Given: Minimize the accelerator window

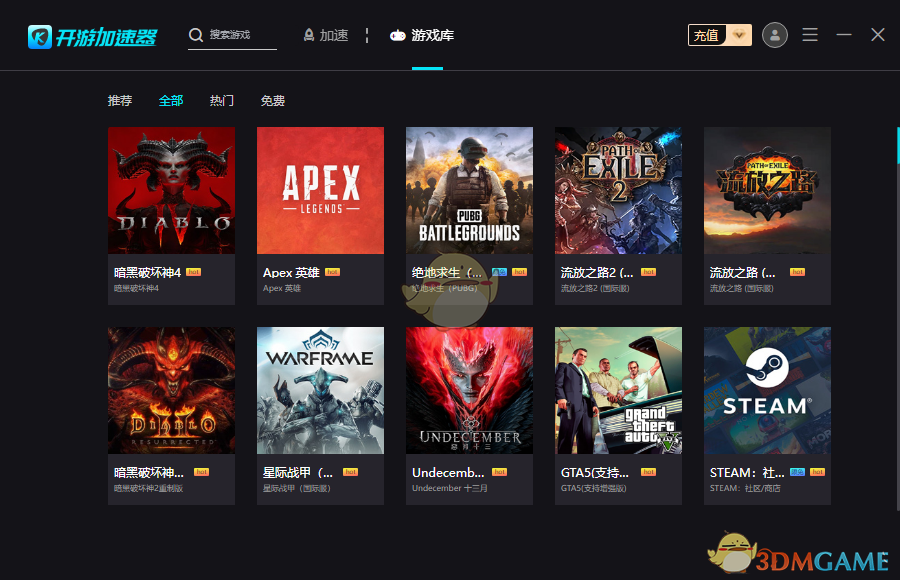Looking at the screenshot, I should (844, 35).
